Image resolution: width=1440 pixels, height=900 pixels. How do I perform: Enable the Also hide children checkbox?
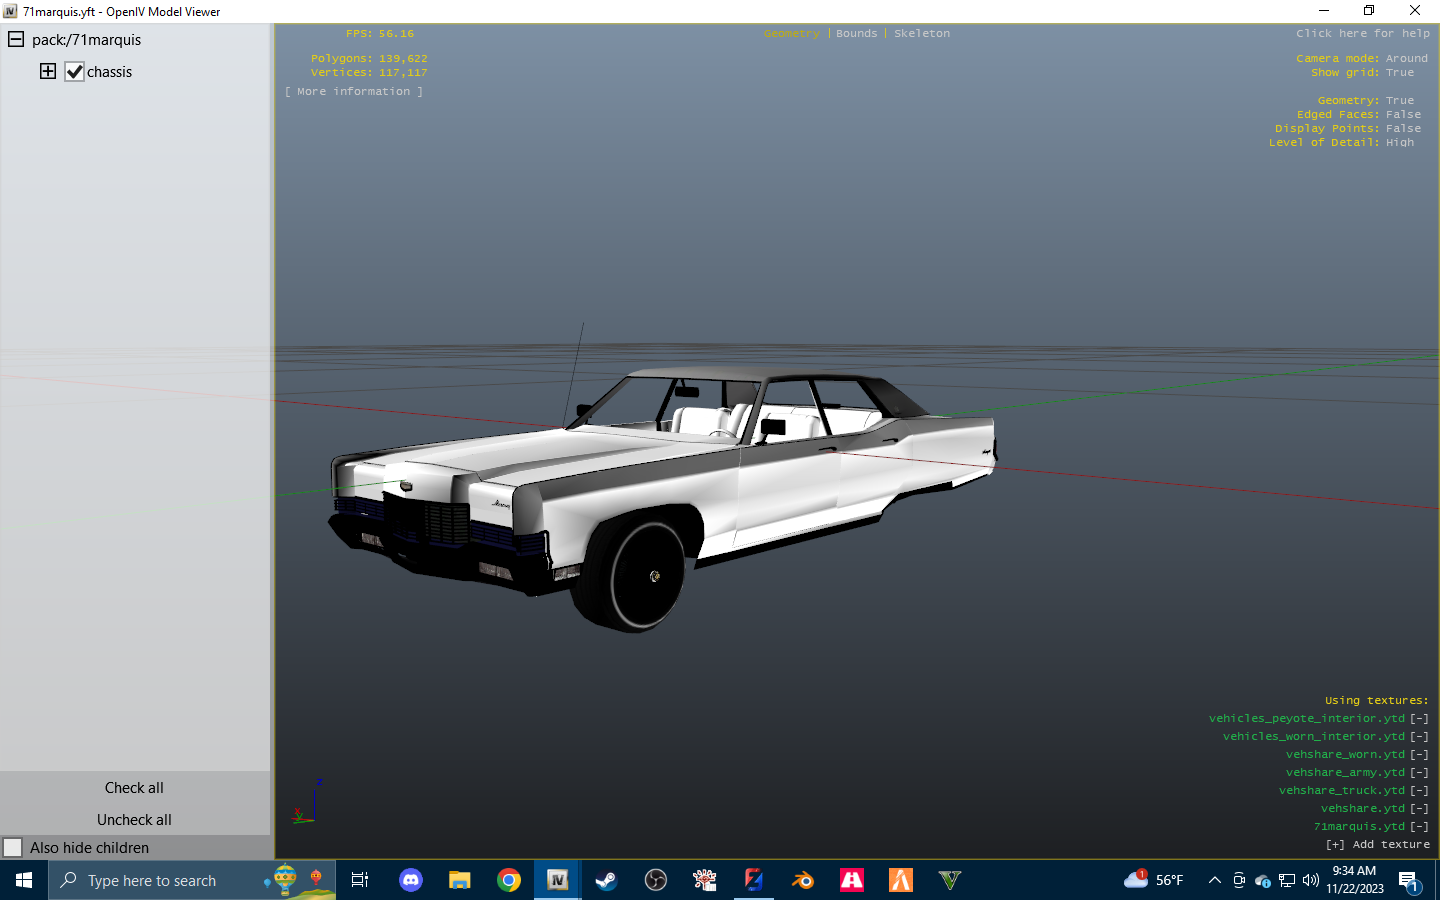[x=14, y=847]
